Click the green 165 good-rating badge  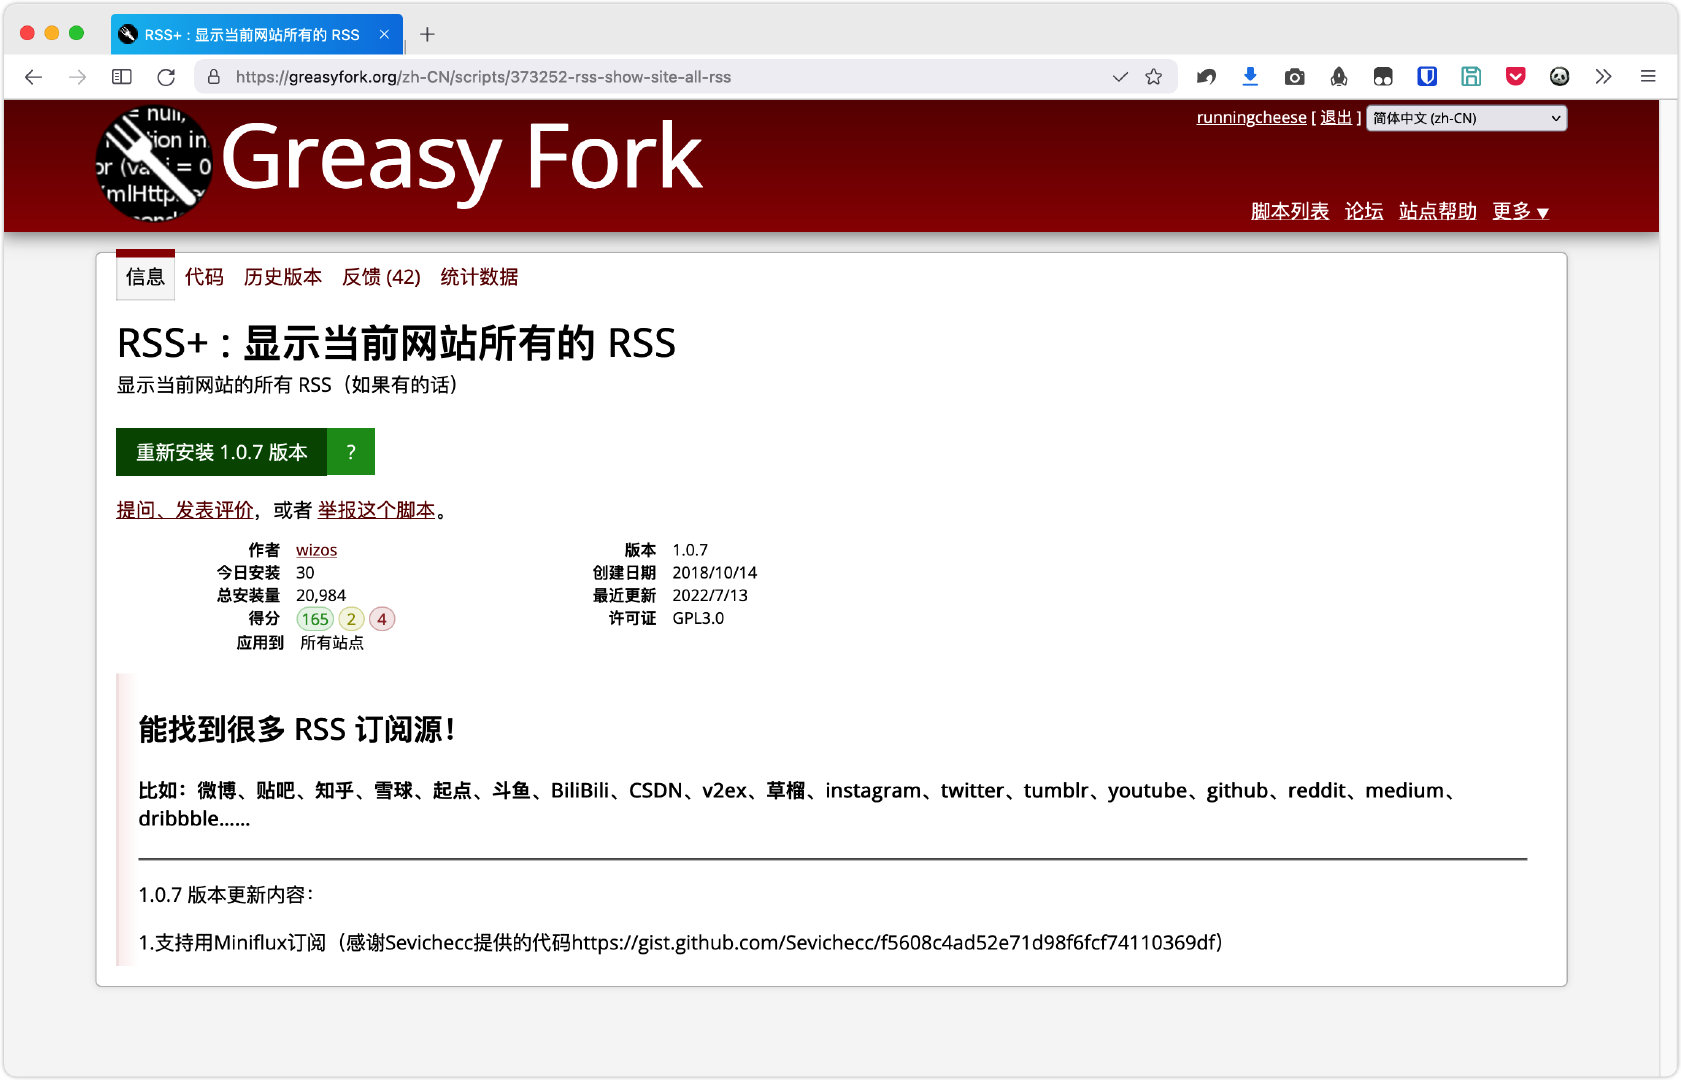pos(315,619)
